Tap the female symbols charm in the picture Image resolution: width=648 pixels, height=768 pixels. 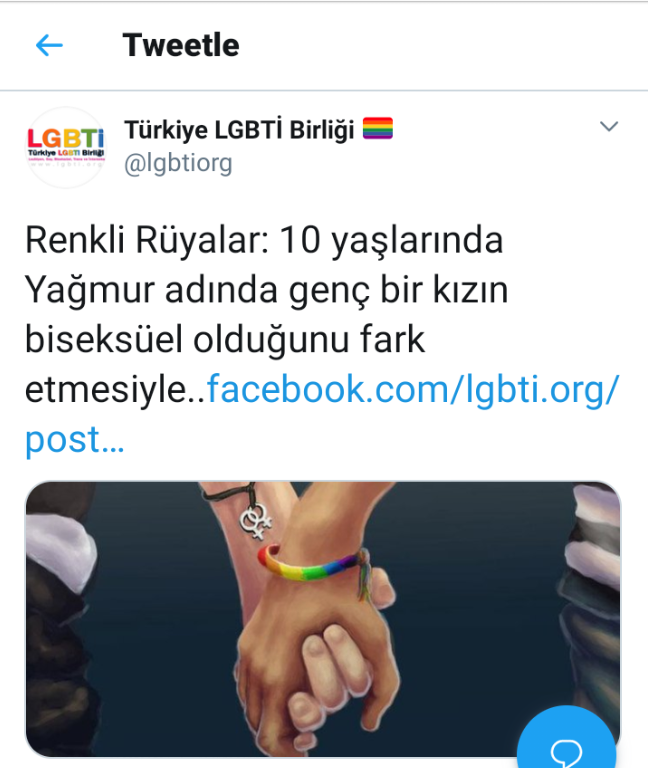point(255,522)
